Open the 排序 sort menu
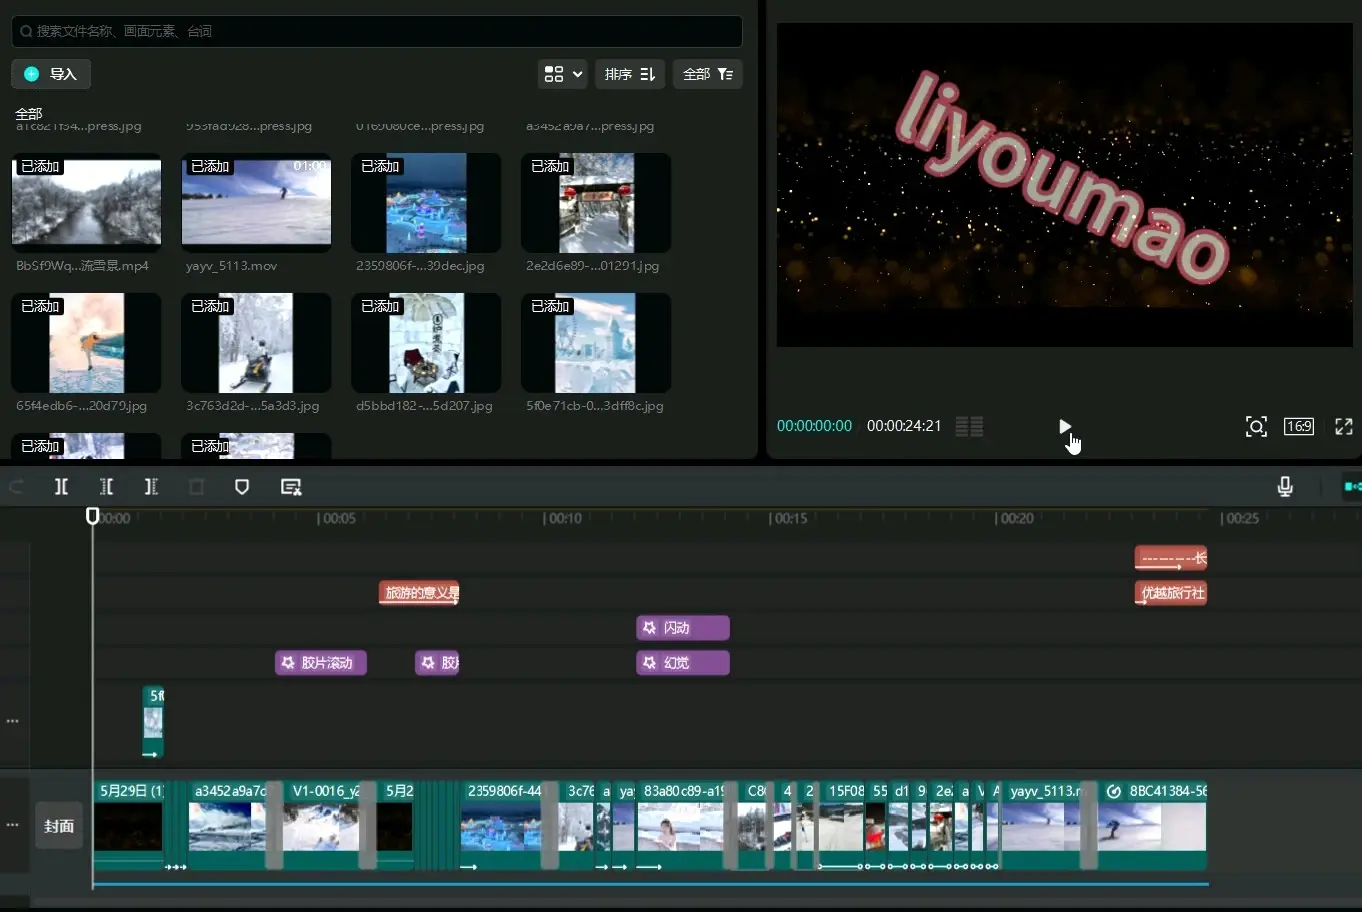This screenshot has width=1362, height=912. click(x=630, y=74)
